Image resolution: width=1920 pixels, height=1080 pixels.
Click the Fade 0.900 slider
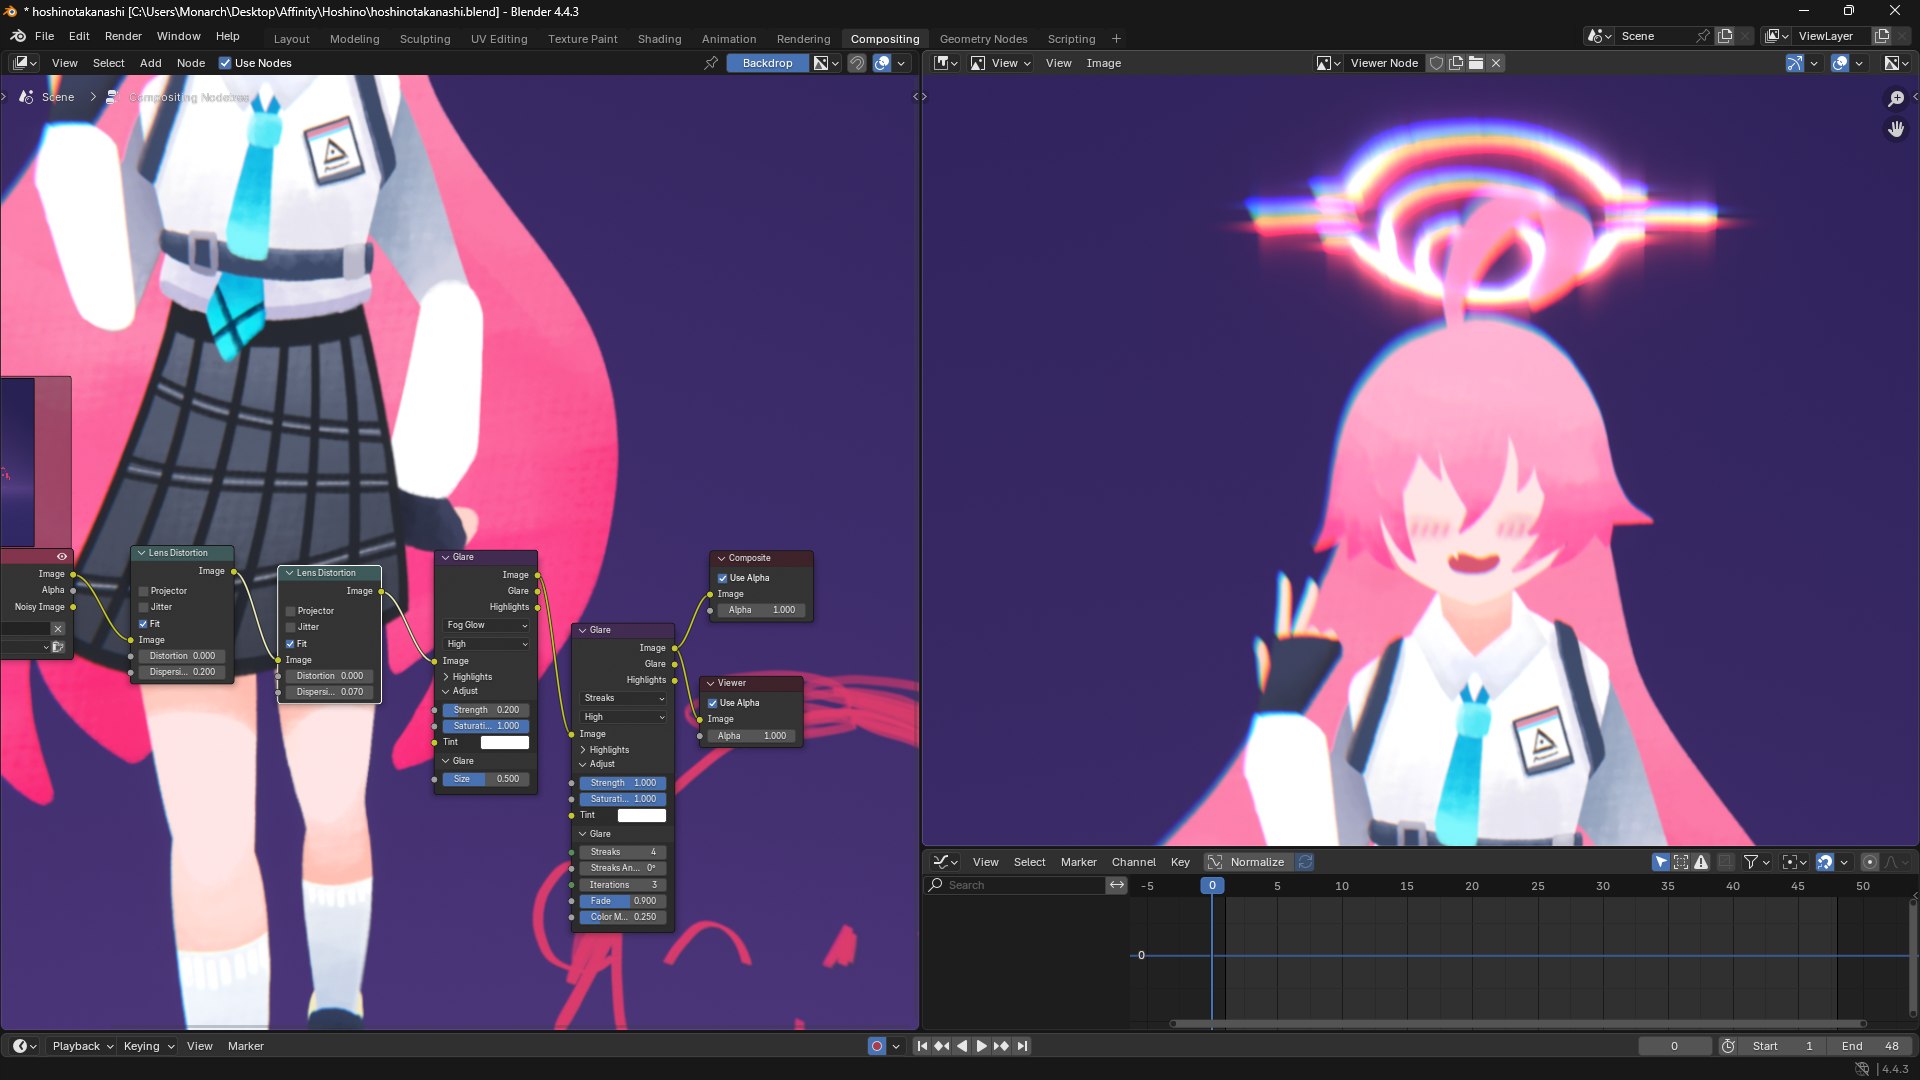coord(623,901)
